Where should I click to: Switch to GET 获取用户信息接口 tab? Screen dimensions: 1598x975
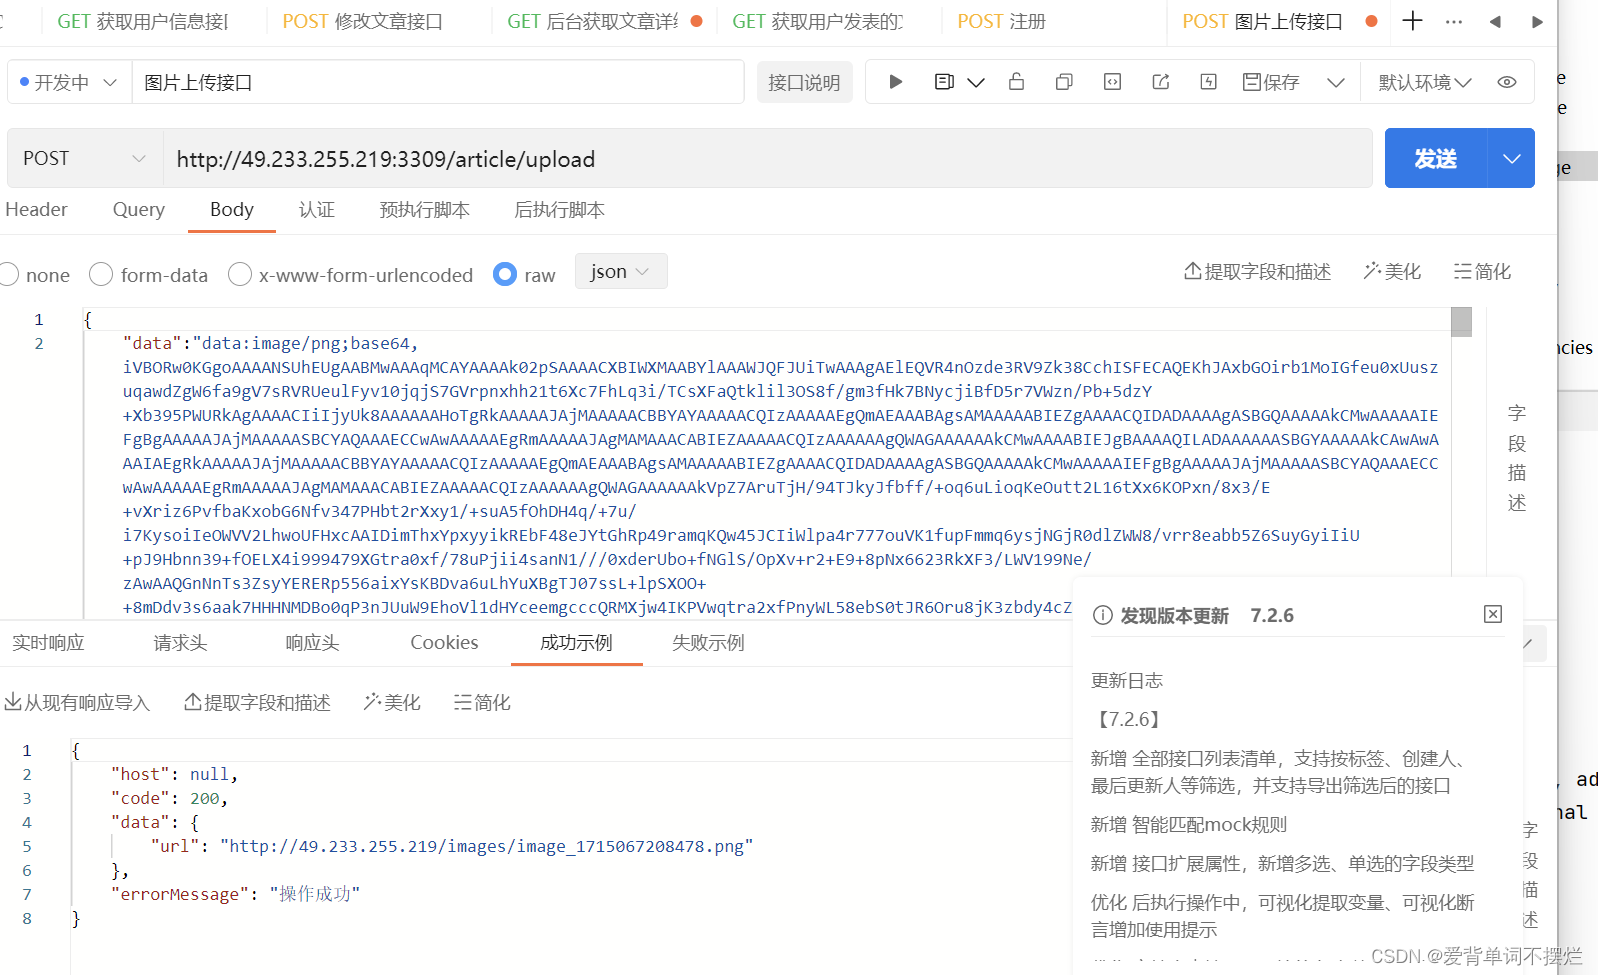pos(143,21)
